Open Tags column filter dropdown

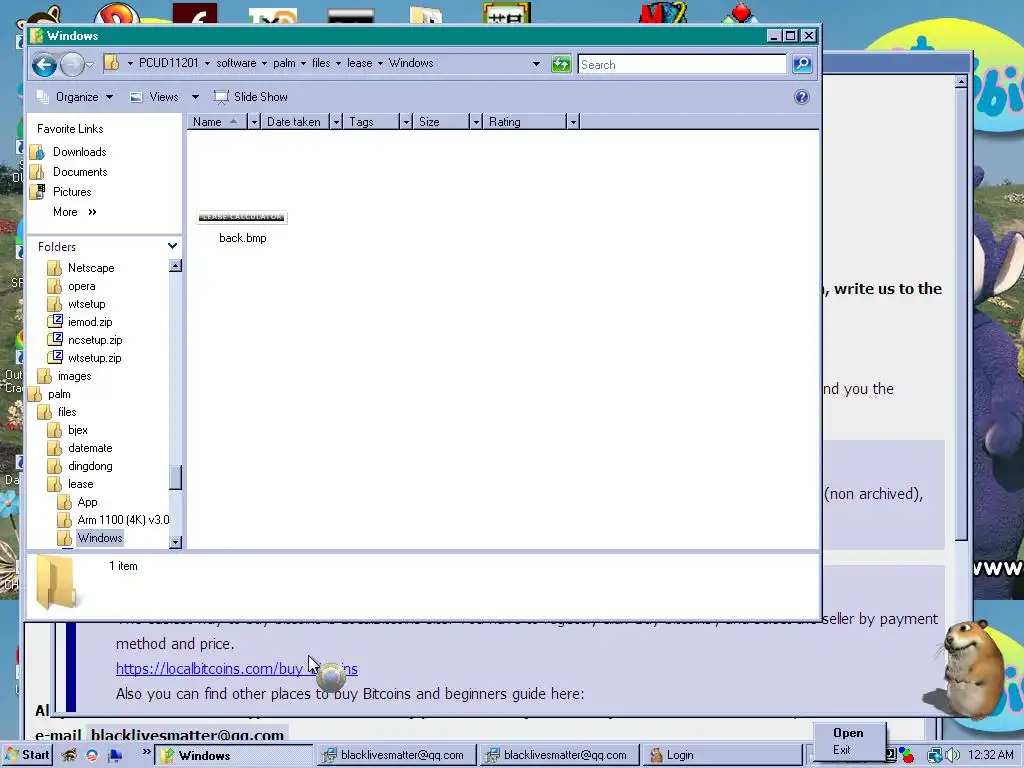(406, 121)
